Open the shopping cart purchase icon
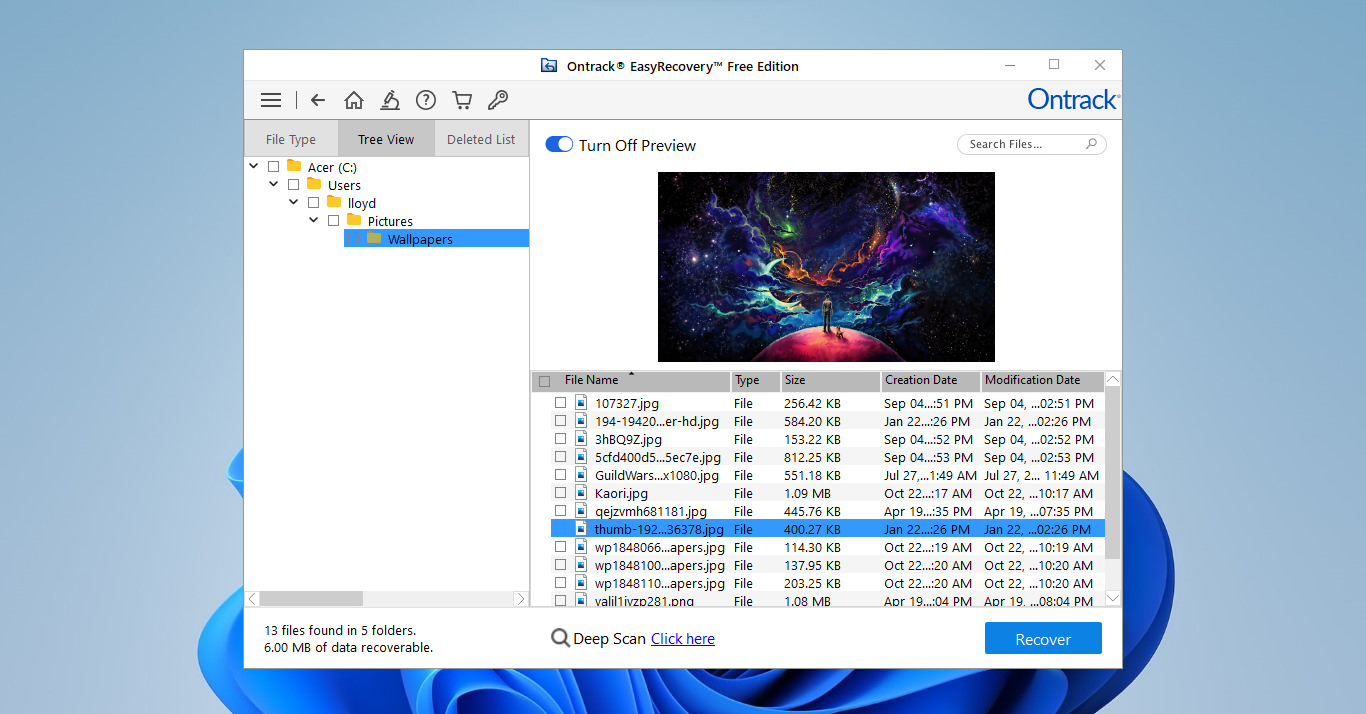The height and width of the screenshot is (714, 1366). click(x=462, y=100)
